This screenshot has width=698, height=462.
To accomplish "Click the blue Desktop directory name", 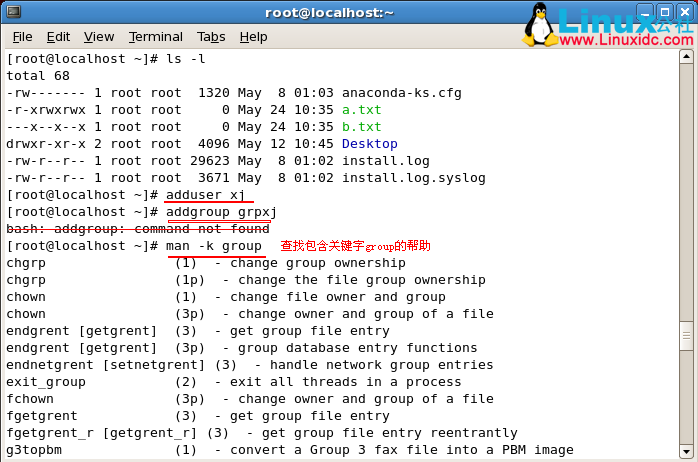I will (369, 144).
